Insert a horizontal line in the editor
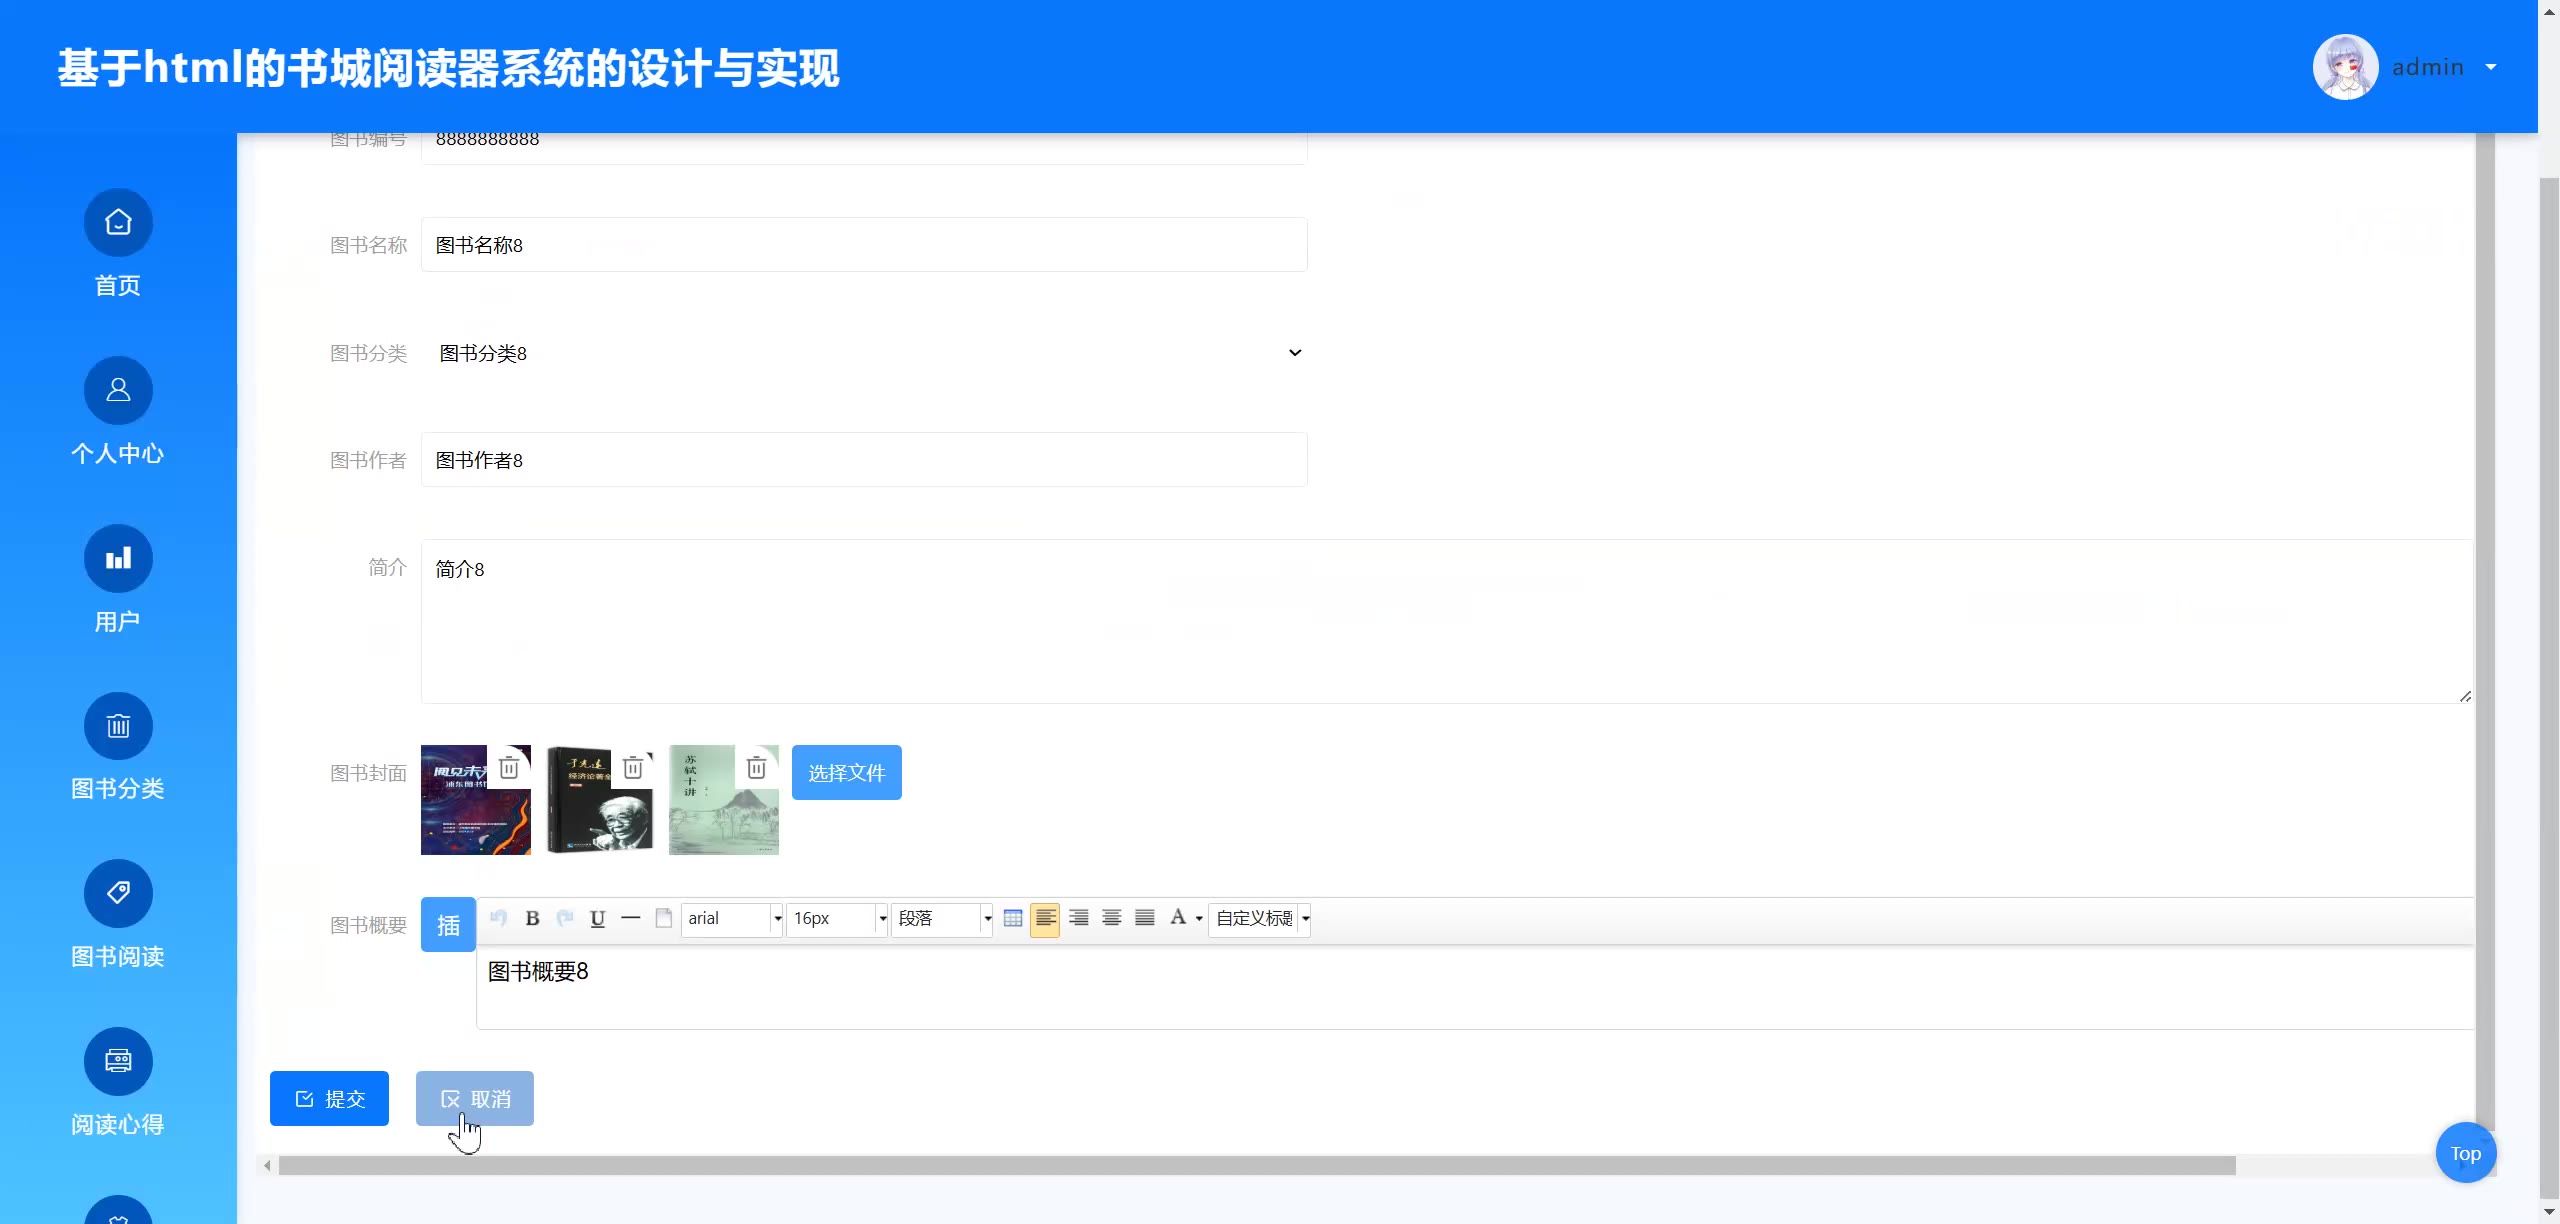 point(630,918)
